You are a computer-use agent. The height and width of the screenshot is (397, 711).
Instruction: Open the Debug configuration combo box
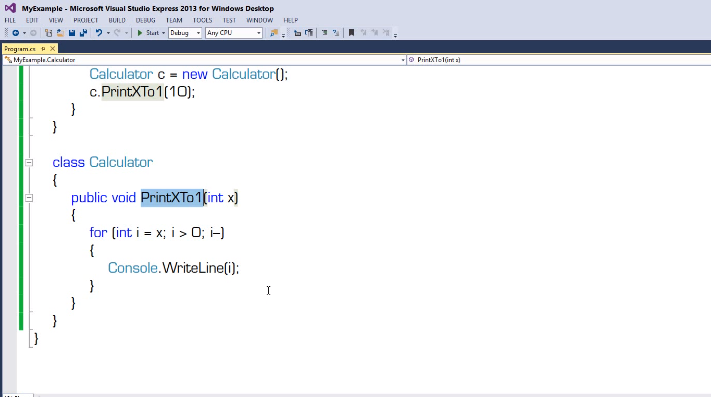(185, 33)
